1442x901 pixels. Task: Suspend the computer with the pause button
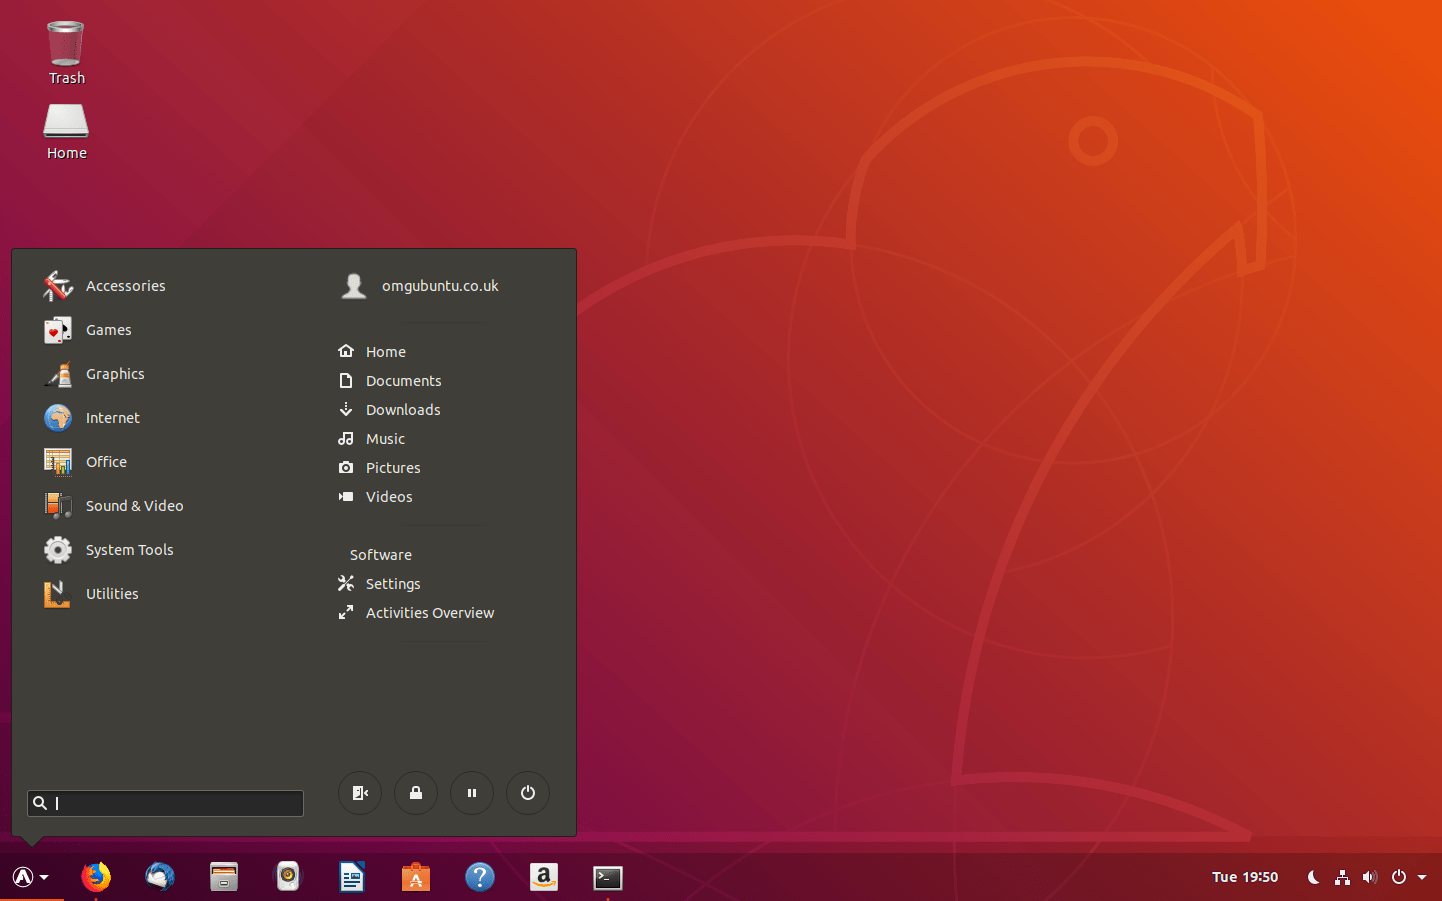point(472,793)
